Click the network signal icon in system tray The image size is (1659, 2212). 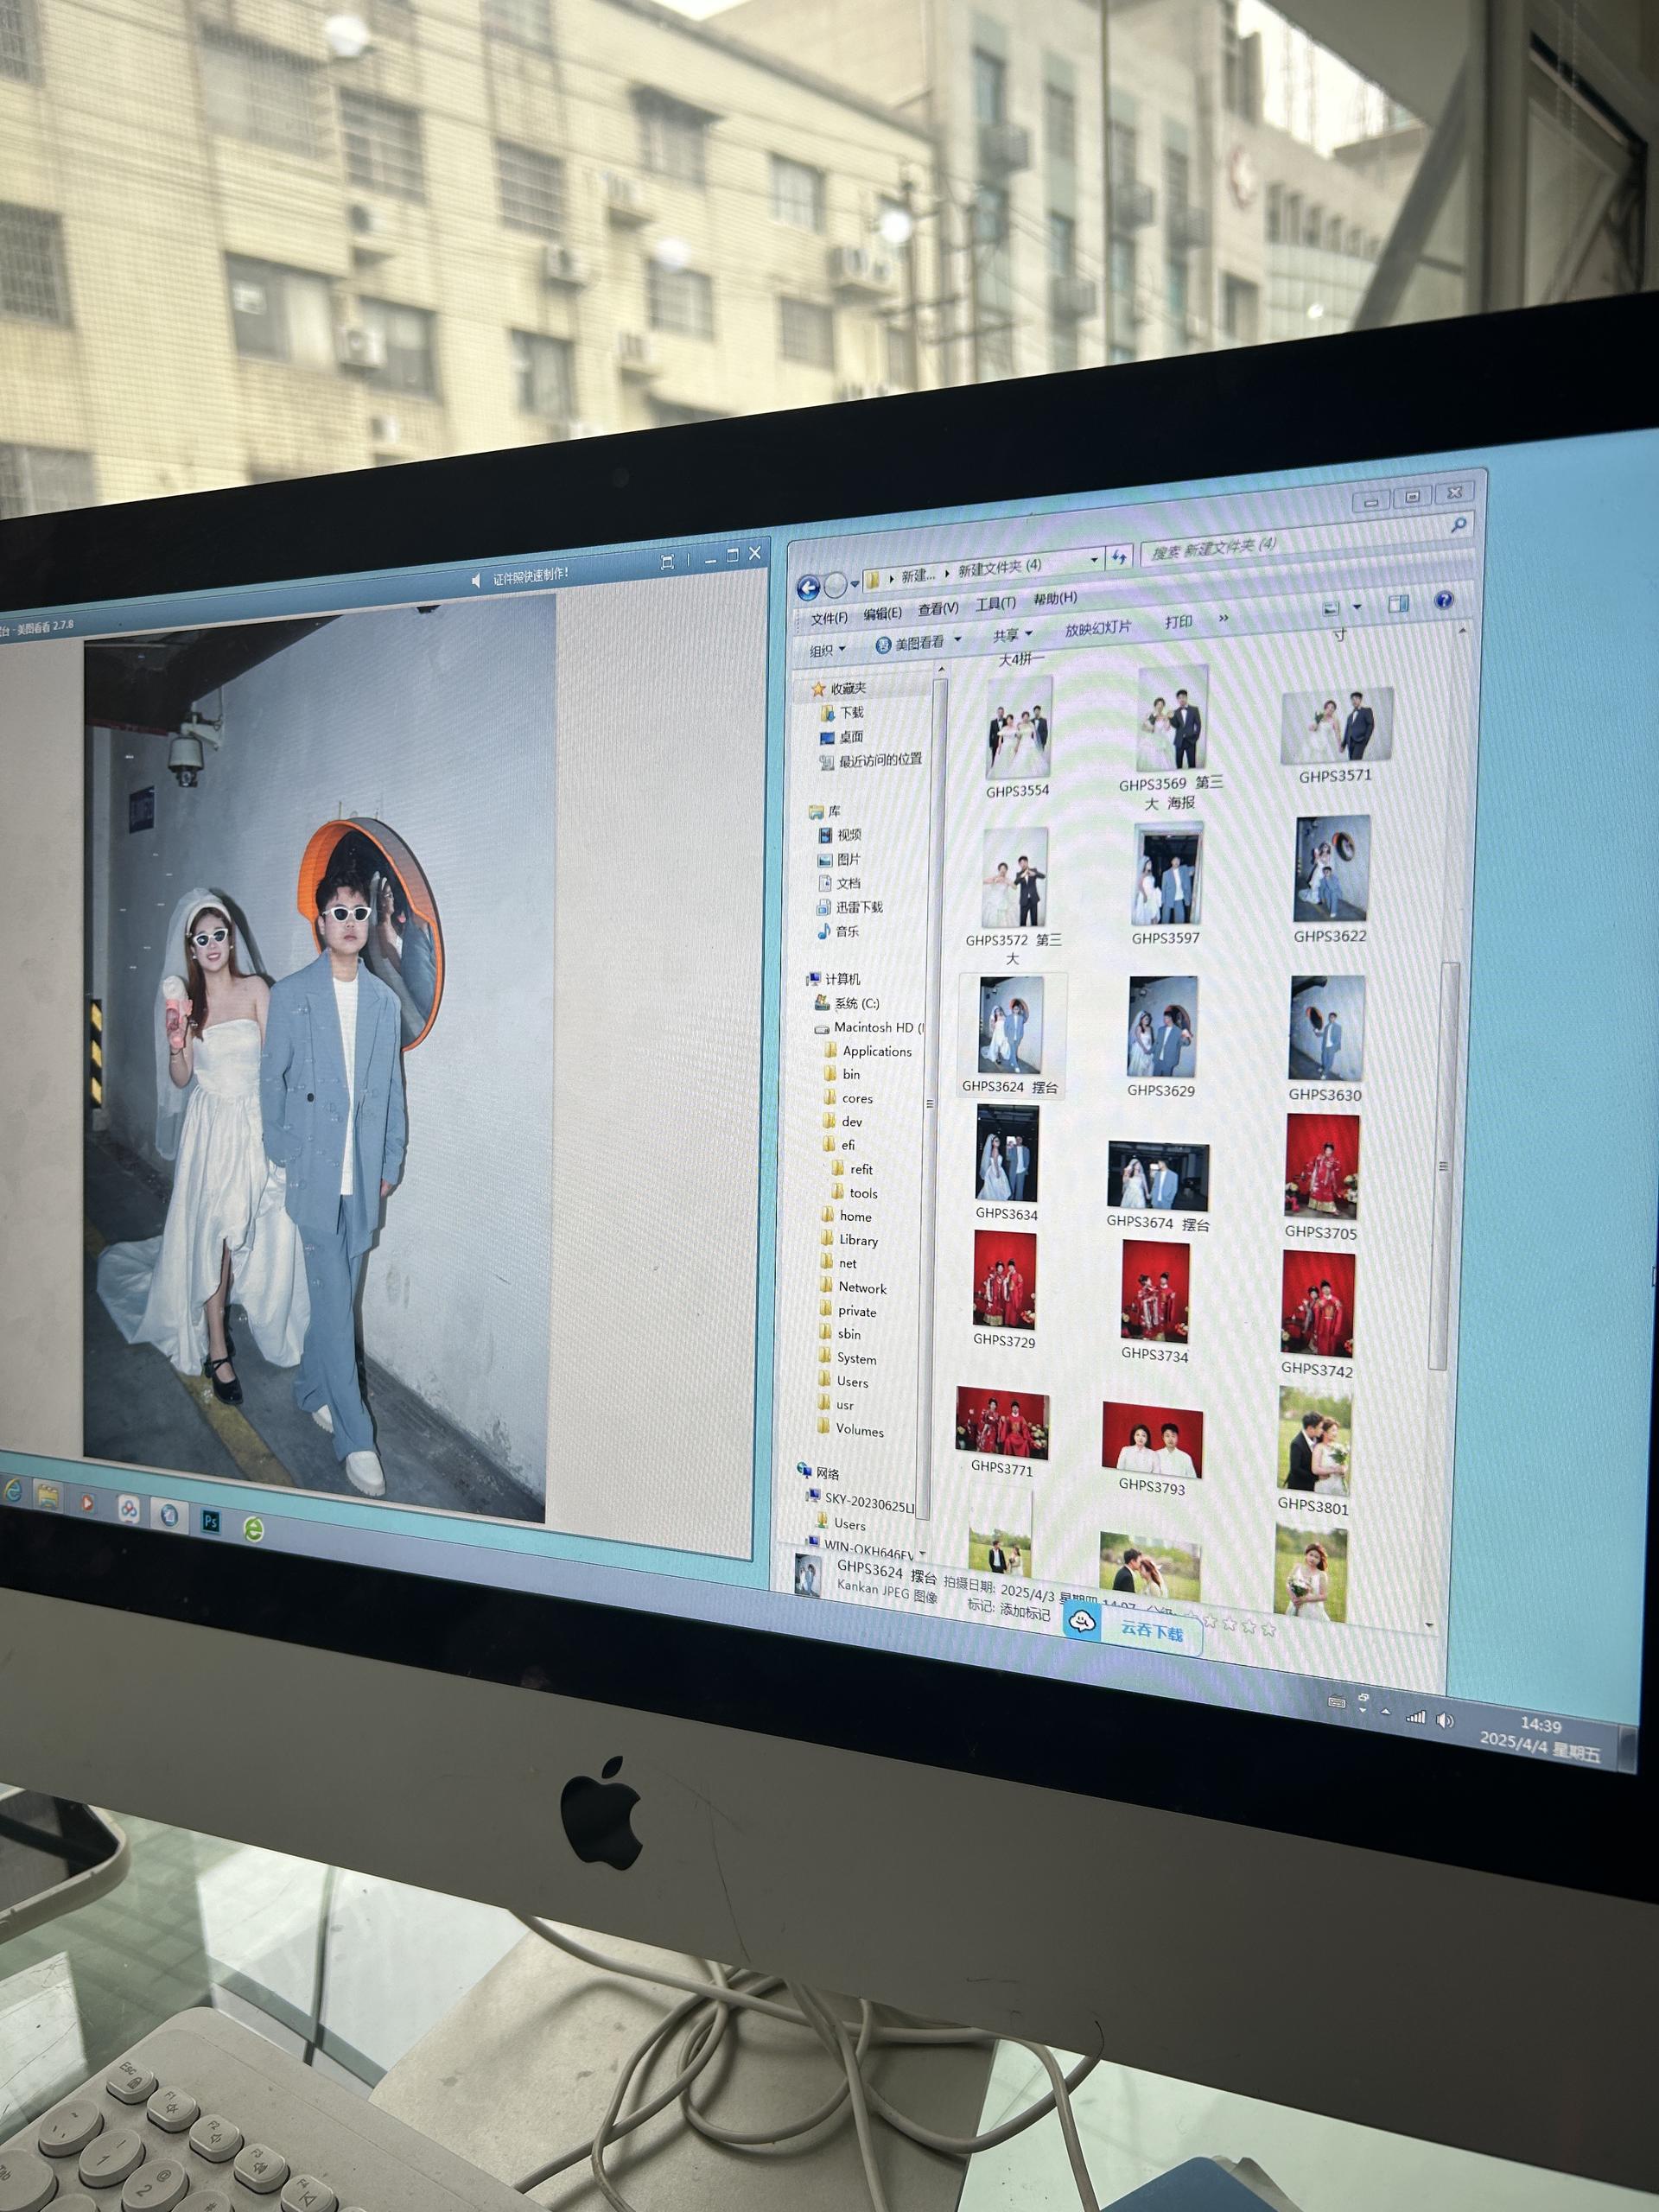[x=1415, y=1716]
